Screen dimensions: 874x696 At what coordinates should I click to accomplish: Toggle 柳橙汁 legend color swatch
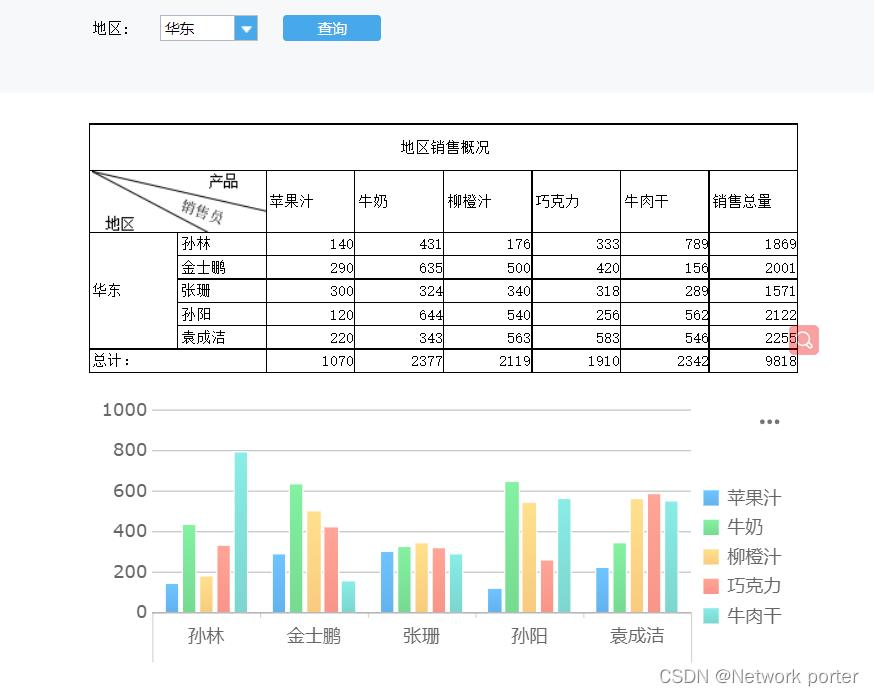711,557
